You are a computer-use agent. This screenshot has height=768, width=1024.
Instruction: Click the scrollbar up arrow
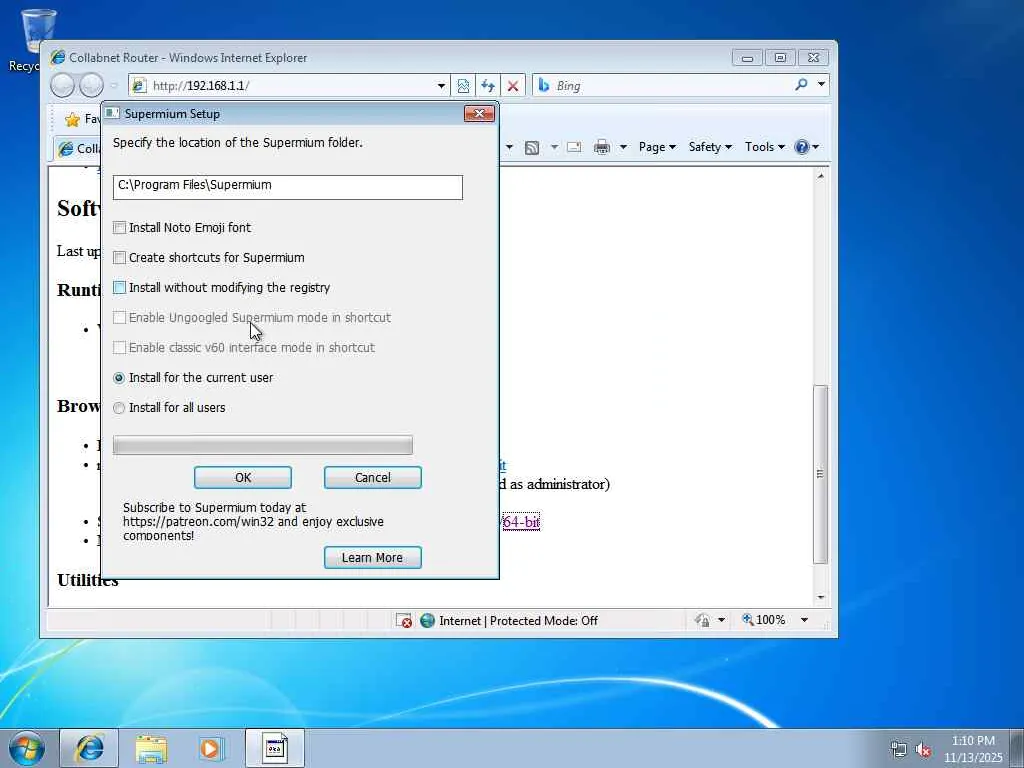click(x=821, y=176)
